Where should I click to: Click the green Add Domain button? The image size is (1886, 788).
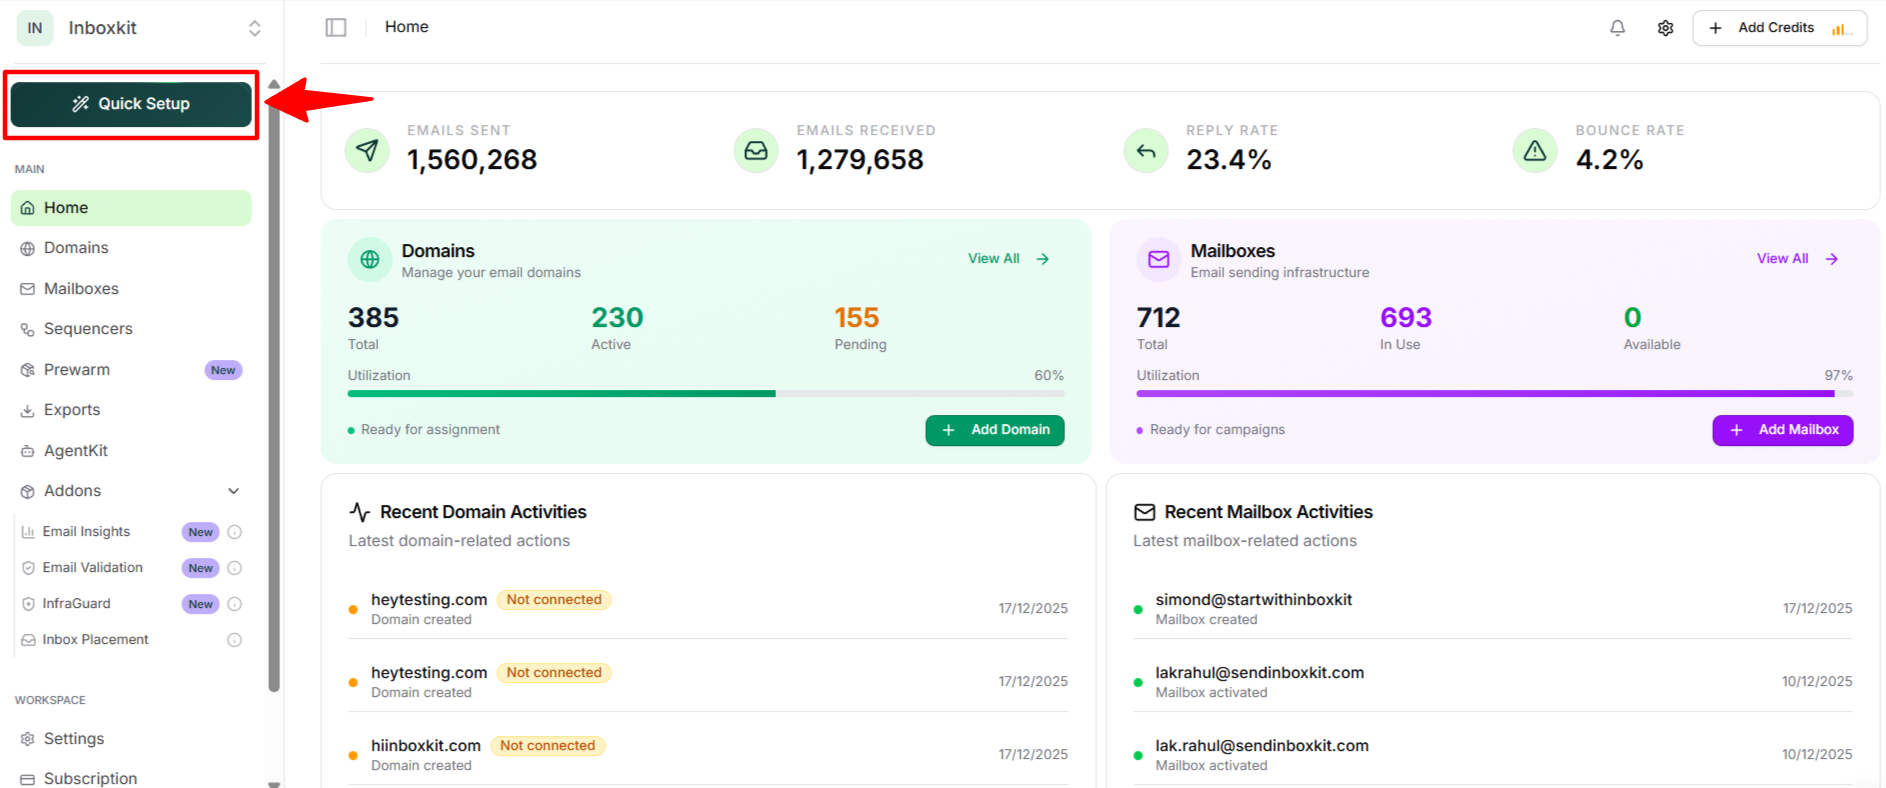click(x=995, y=430)
